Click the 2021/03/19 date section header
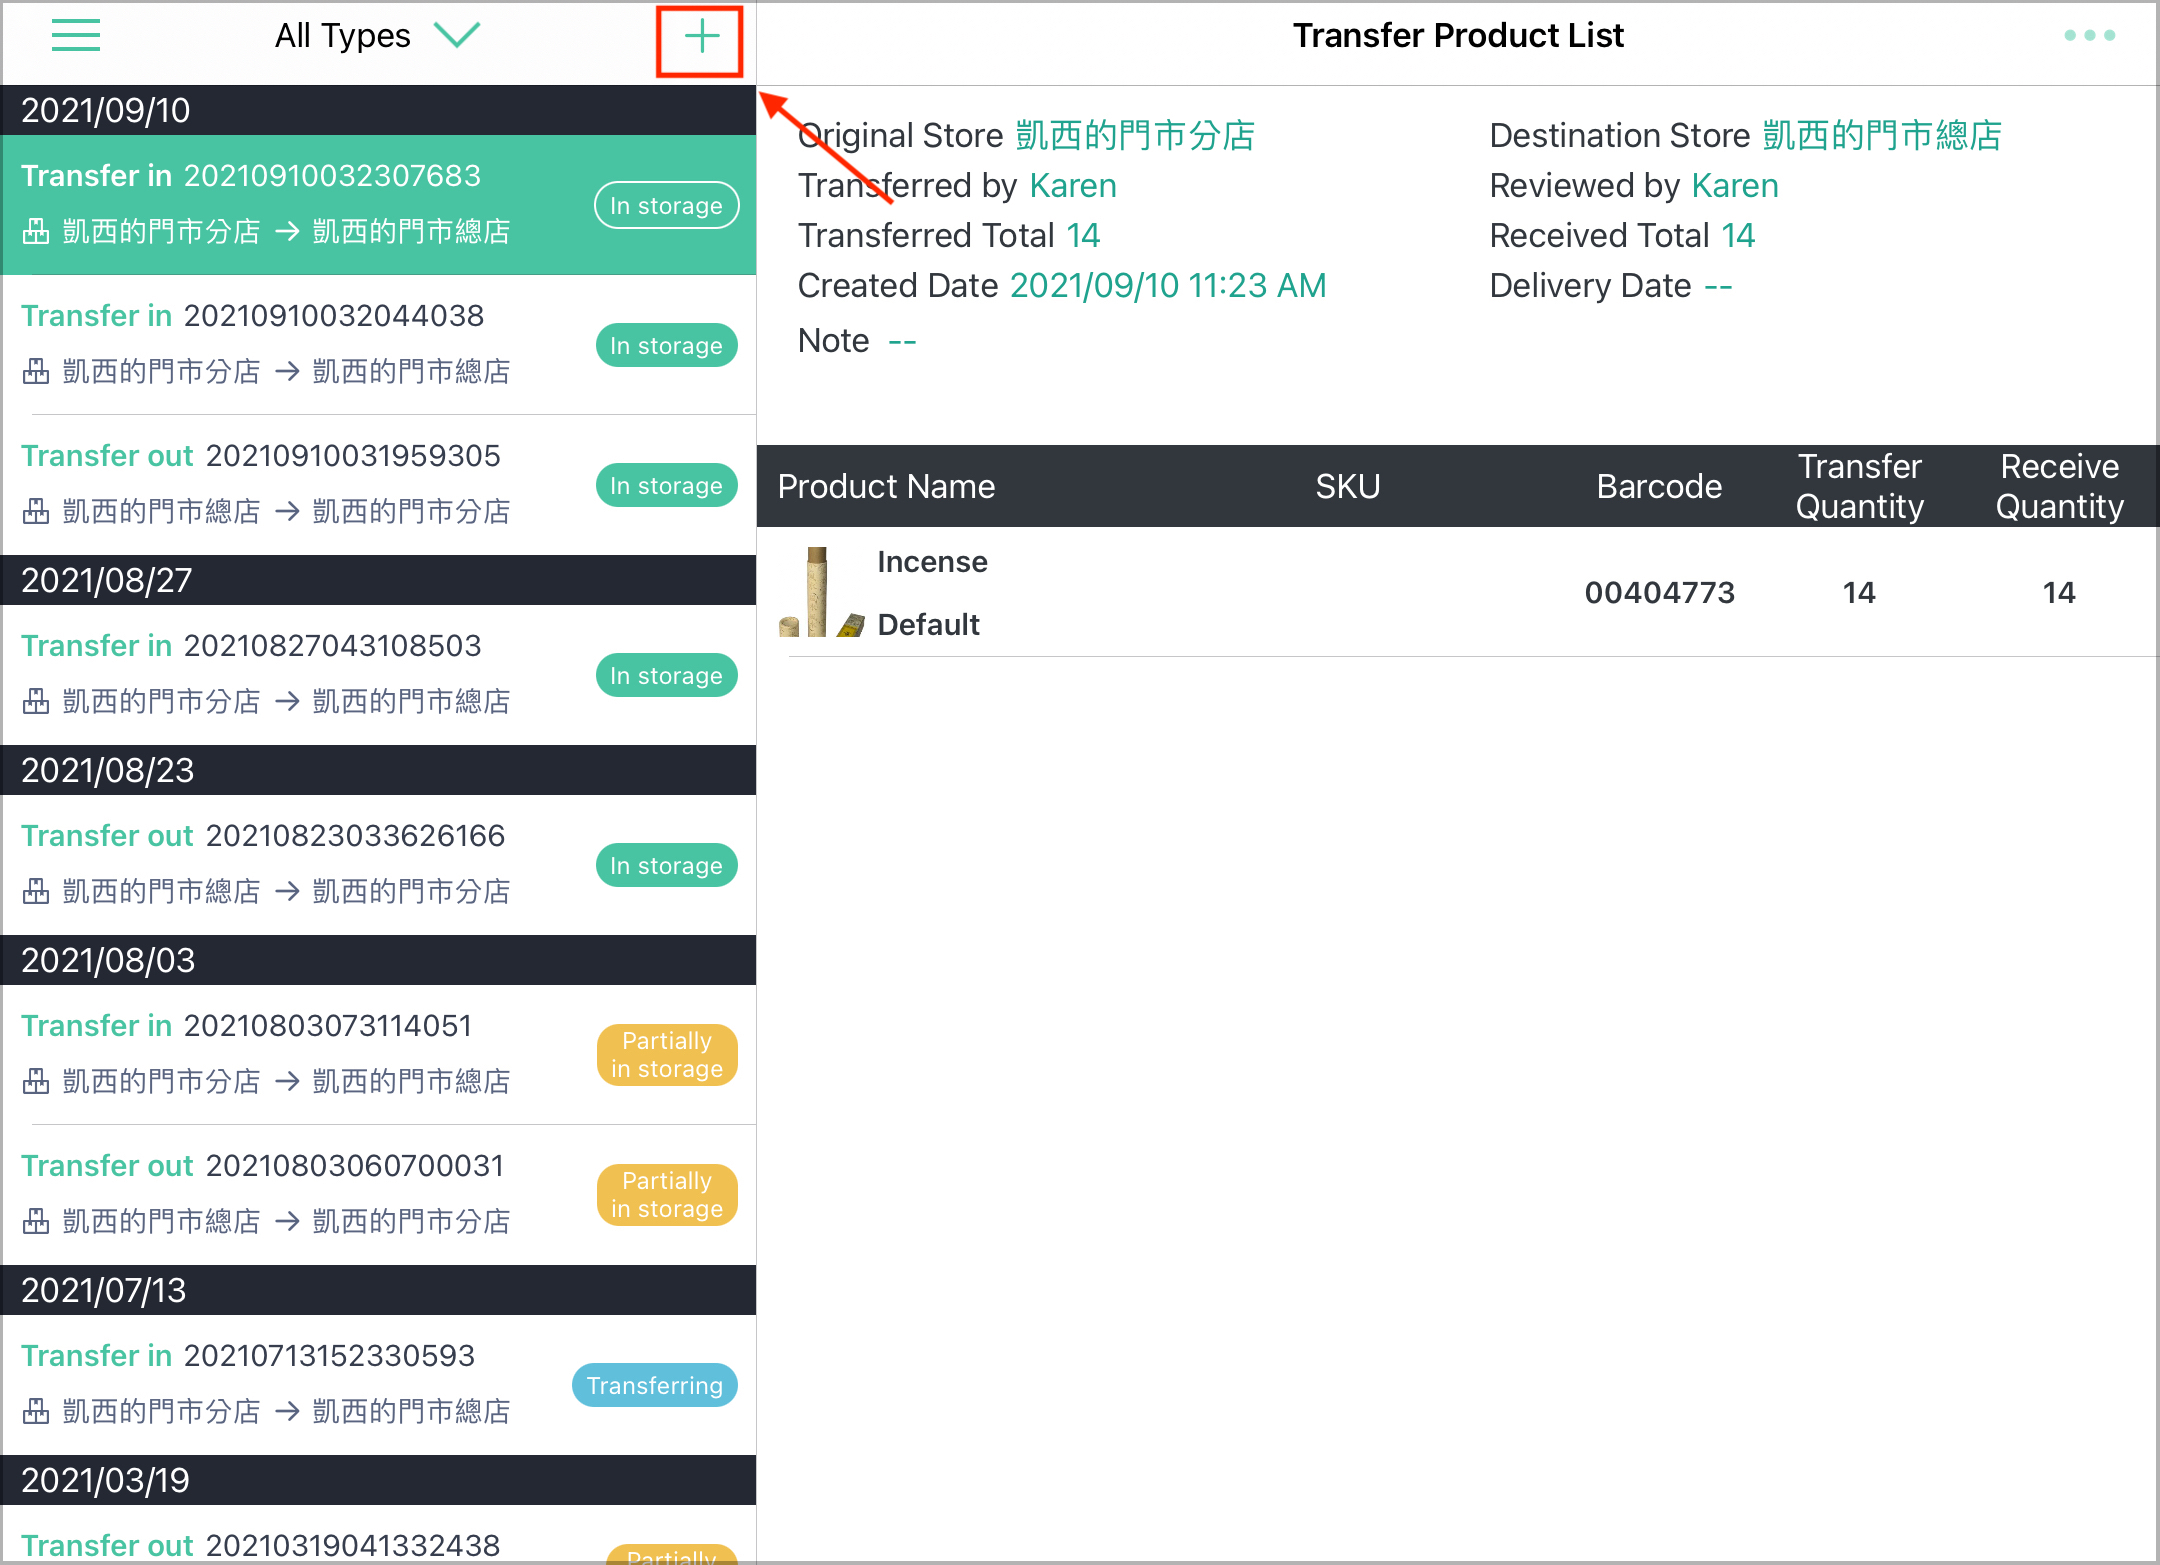Viewport: 2160px width, 1565px height. (x=378, y=1480)
